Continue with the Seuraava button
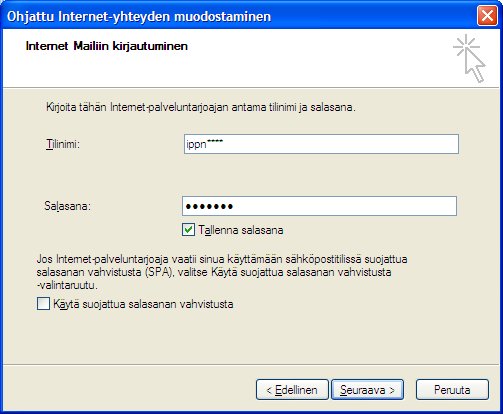The width and height of the screenshot is (503, 414). pyautogui.click(x=367, y=390)
